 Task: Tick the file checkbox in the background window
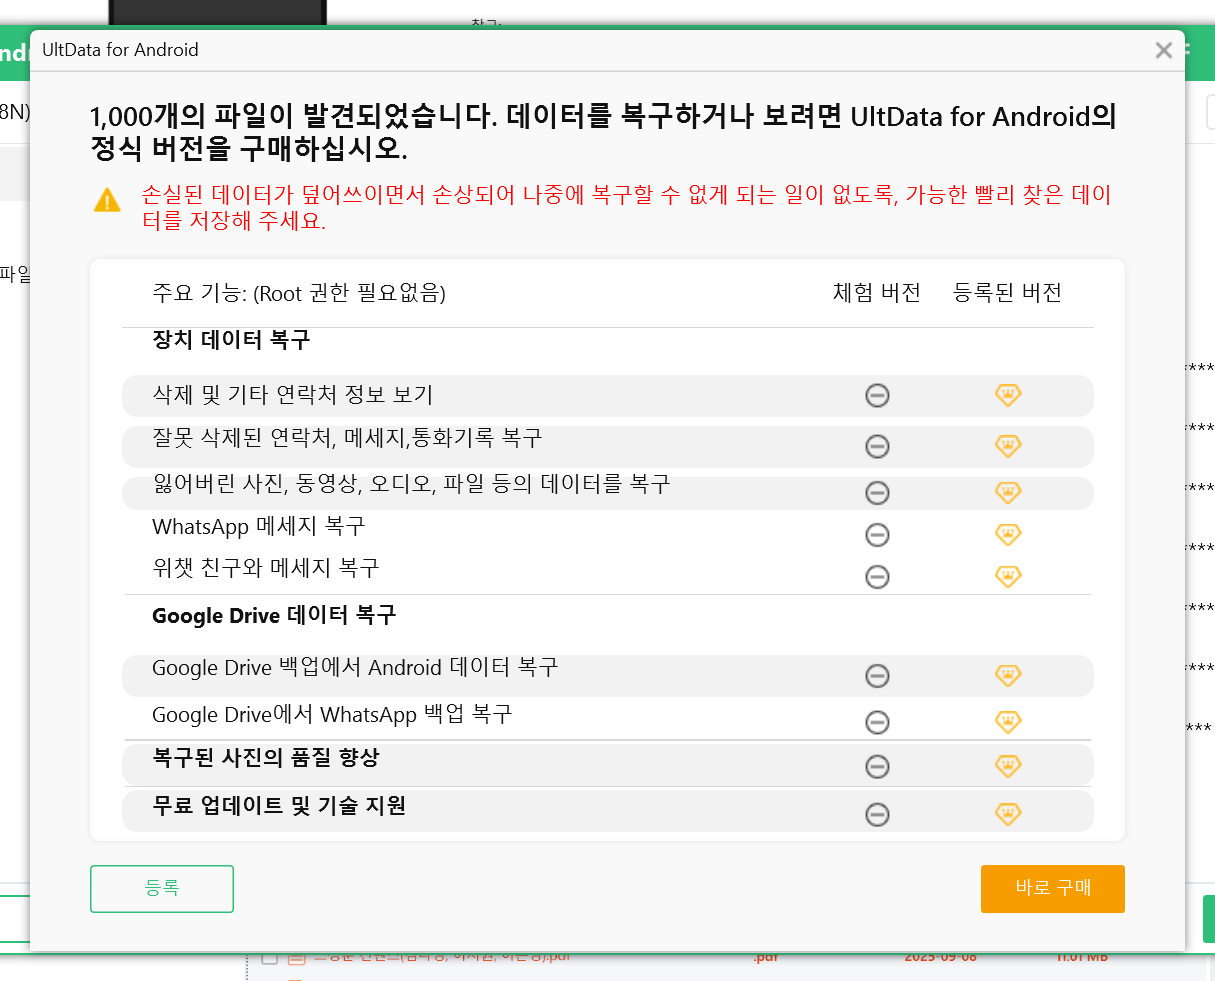[269, 958]
